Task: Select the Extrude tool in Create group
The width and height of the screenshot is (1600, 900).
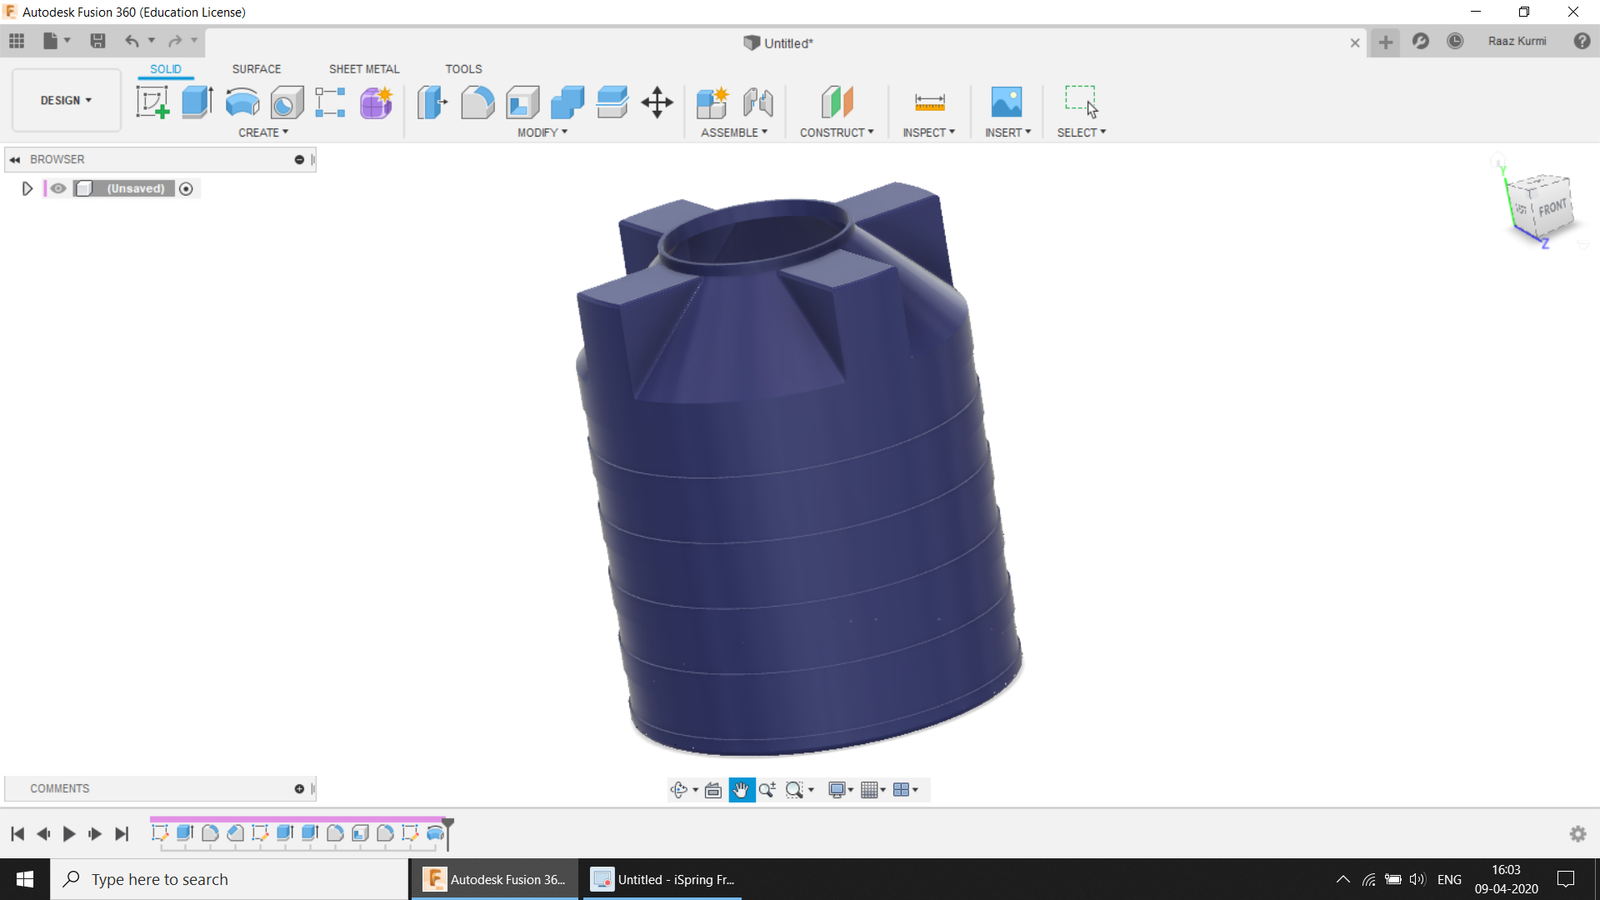Action: 197,102
